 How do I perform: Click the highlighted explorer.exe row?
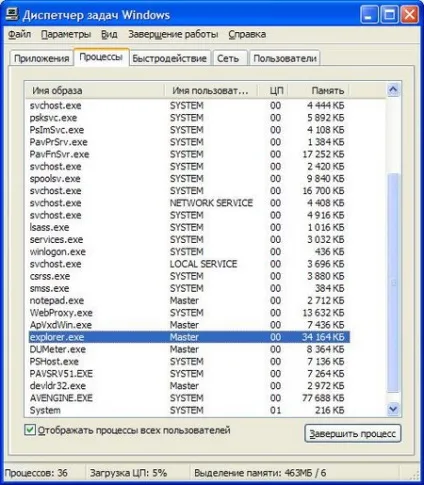189,337
